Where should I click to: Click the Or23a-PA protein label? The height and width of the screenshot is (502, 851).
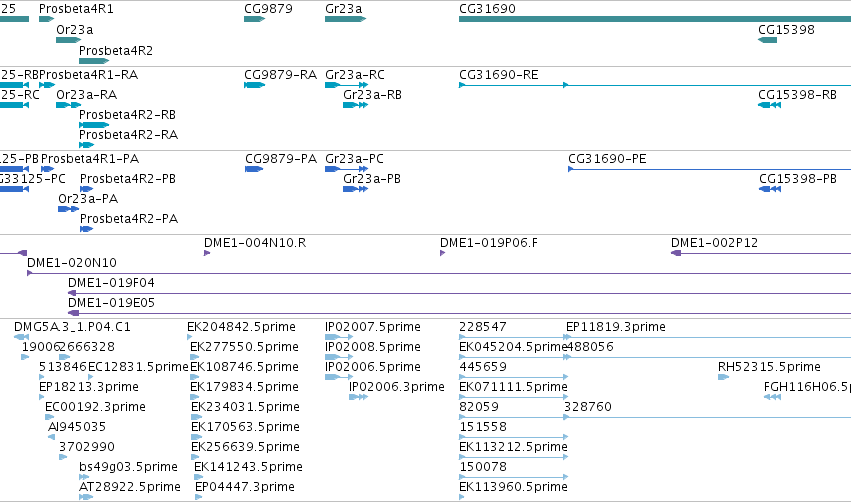pos(88,199)
